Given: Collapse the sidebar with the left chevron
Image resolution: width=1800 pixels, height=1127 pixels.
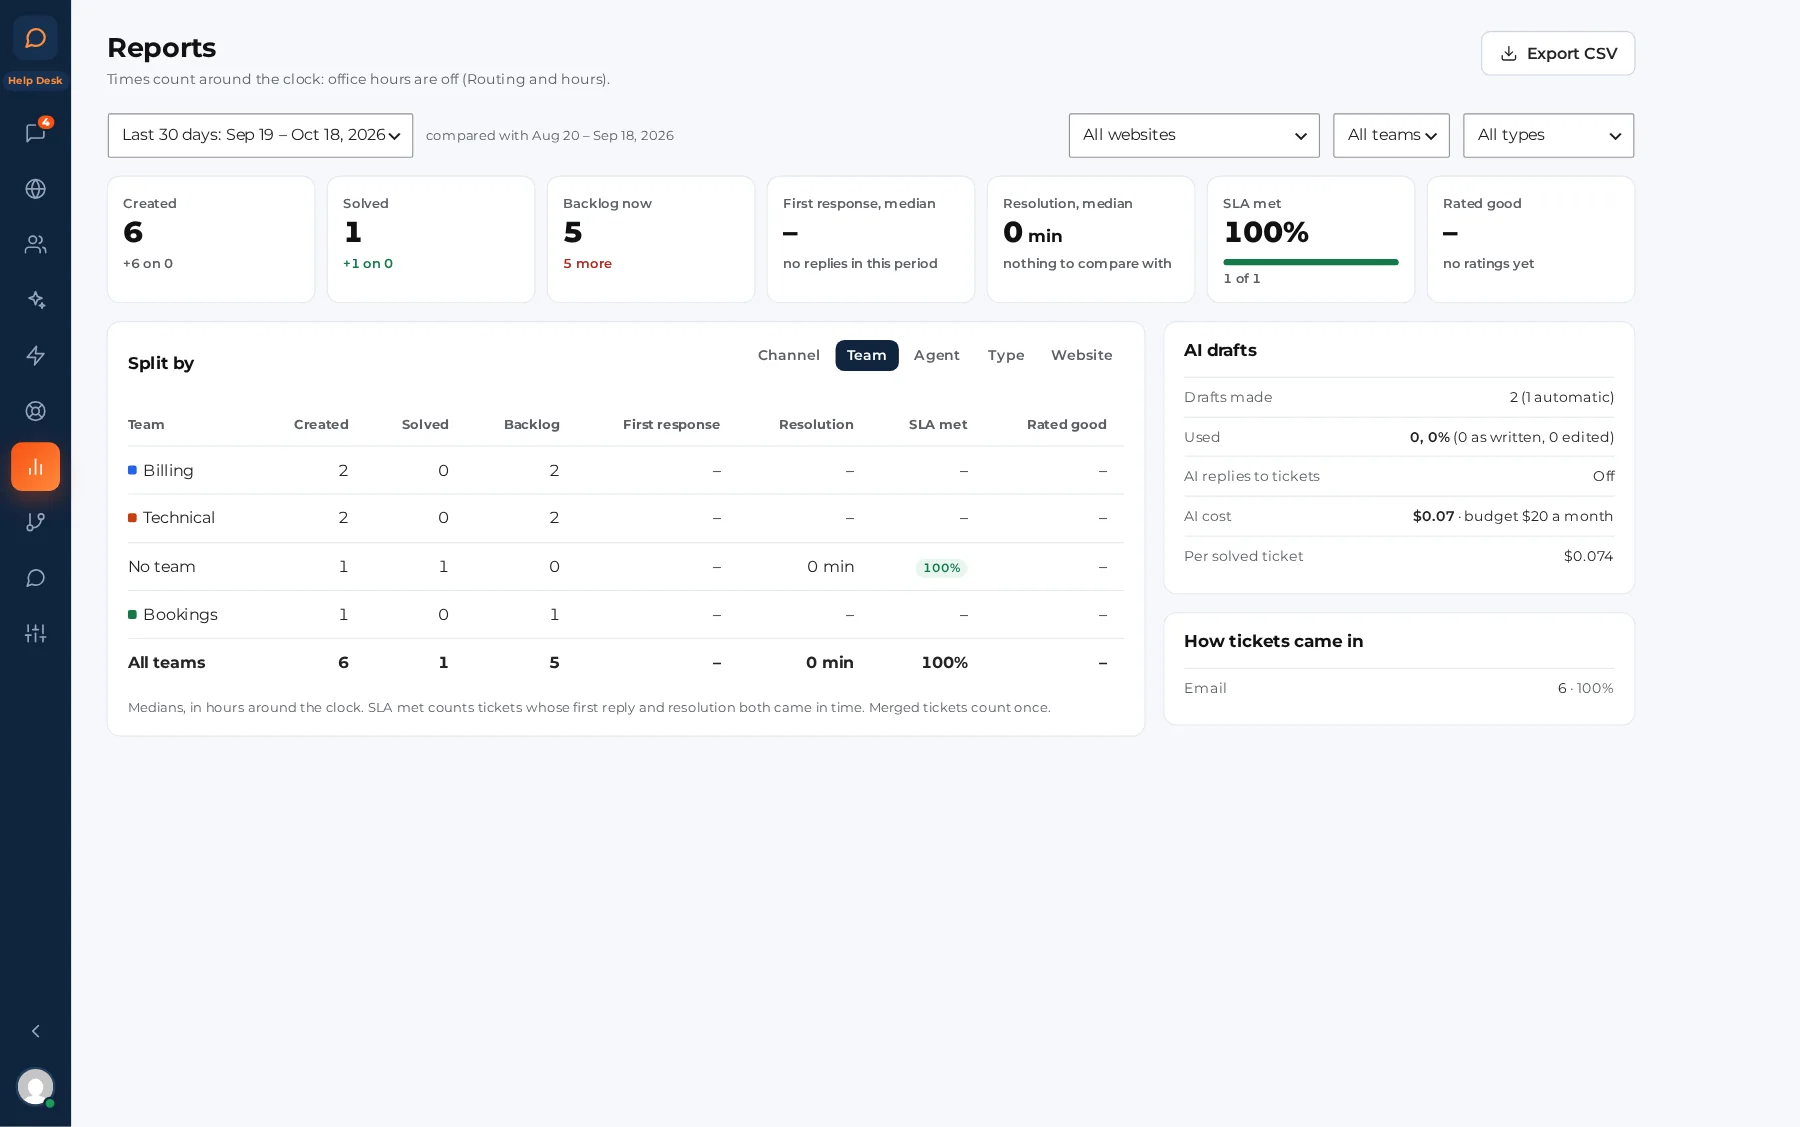Looking at the screenshot, I should click(35, 1031).
